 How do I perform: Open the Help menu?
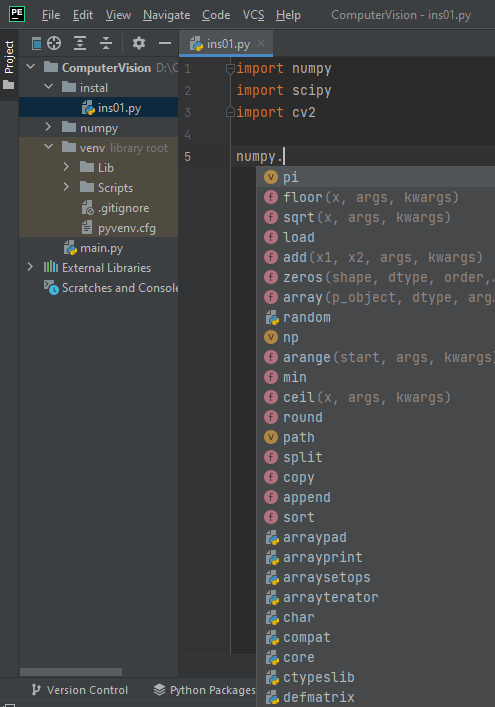[x=288, y=15]
